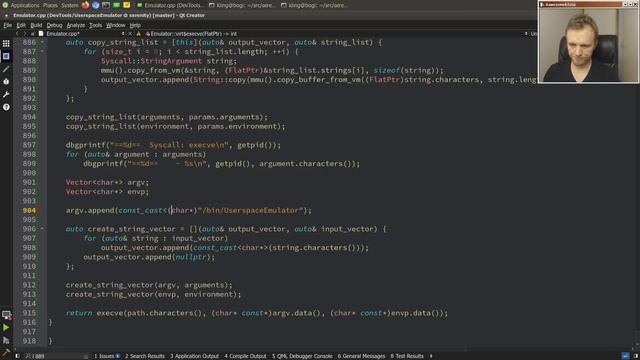This screenshot has height=360, width=640.
Task: Launch the terminal icon in top panel
Action: tap(106, 5)
